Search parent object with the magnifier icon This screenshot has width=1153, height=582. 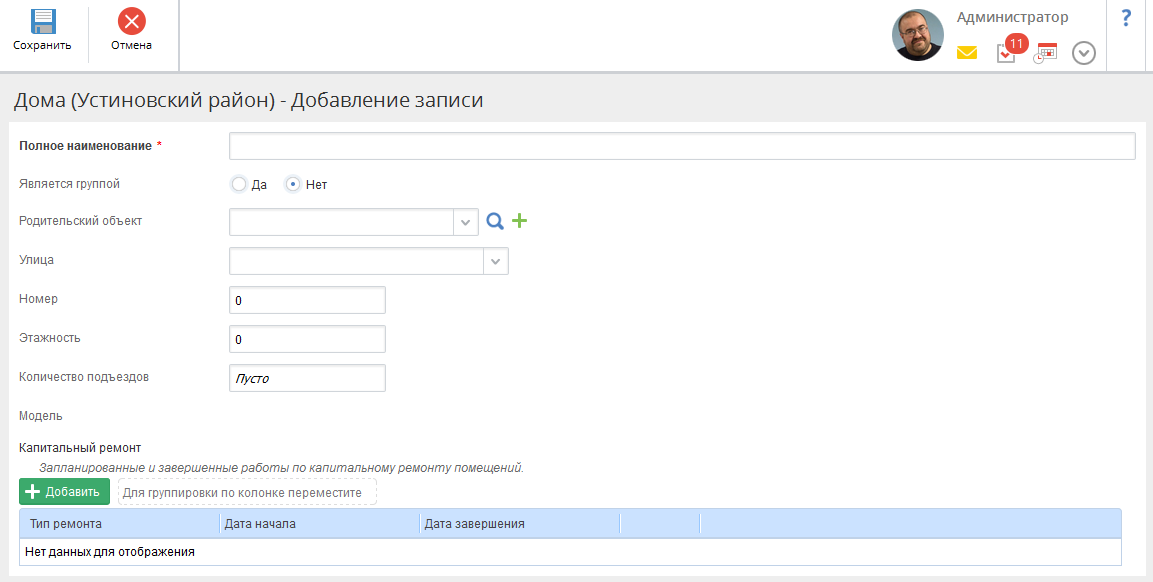[x=495, y=221]
